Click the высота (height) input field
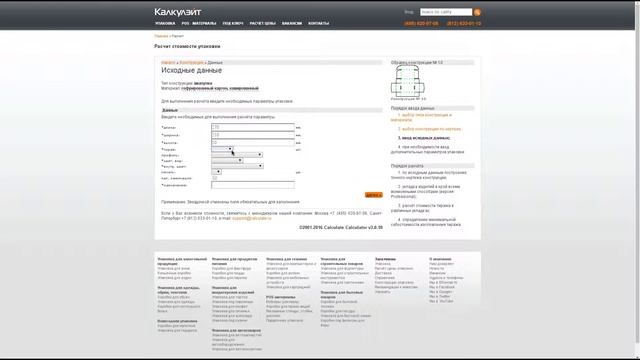The image size is (640, 360). click(253, 143)
